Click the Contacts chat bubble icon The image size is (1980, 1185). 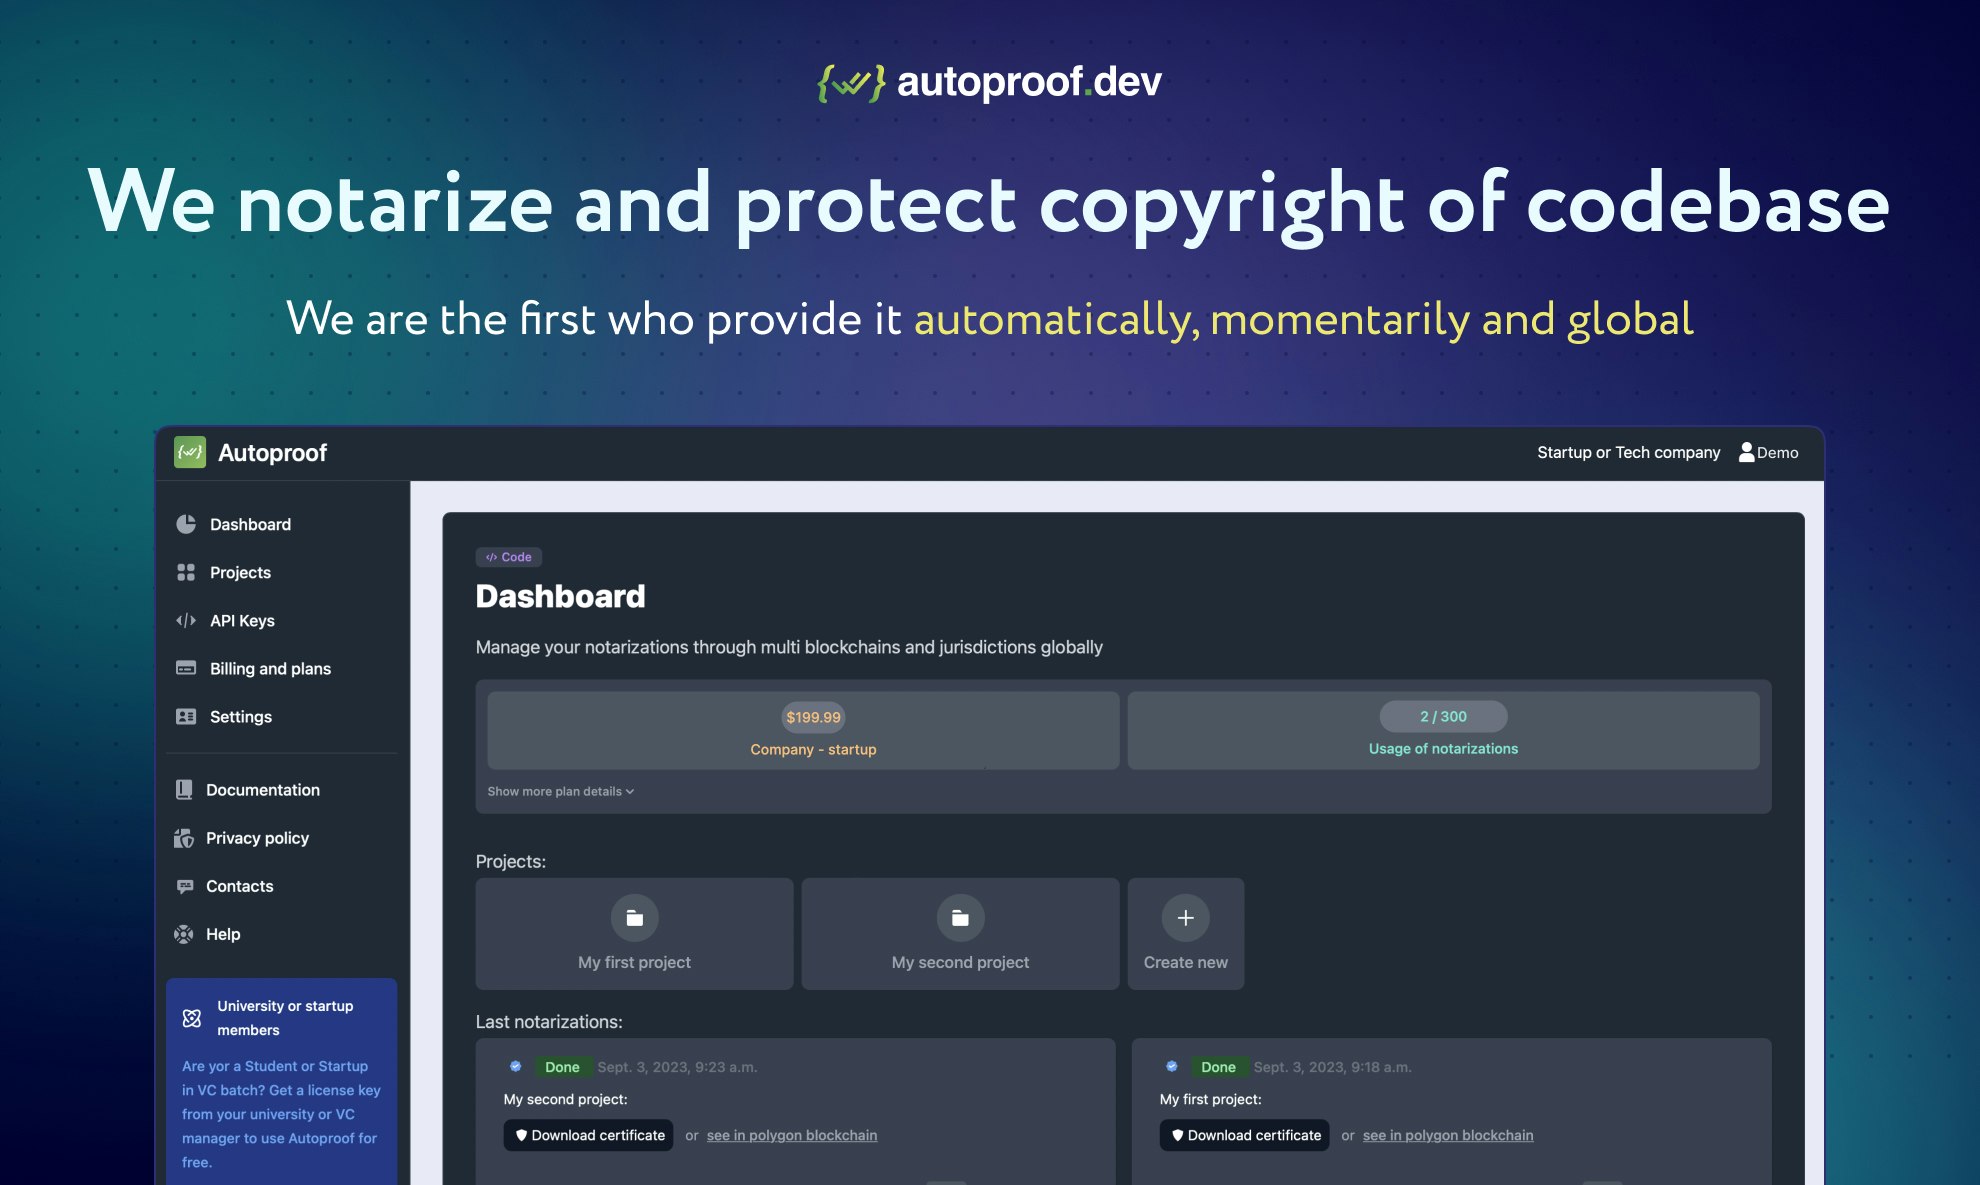[x=185, y=886]
